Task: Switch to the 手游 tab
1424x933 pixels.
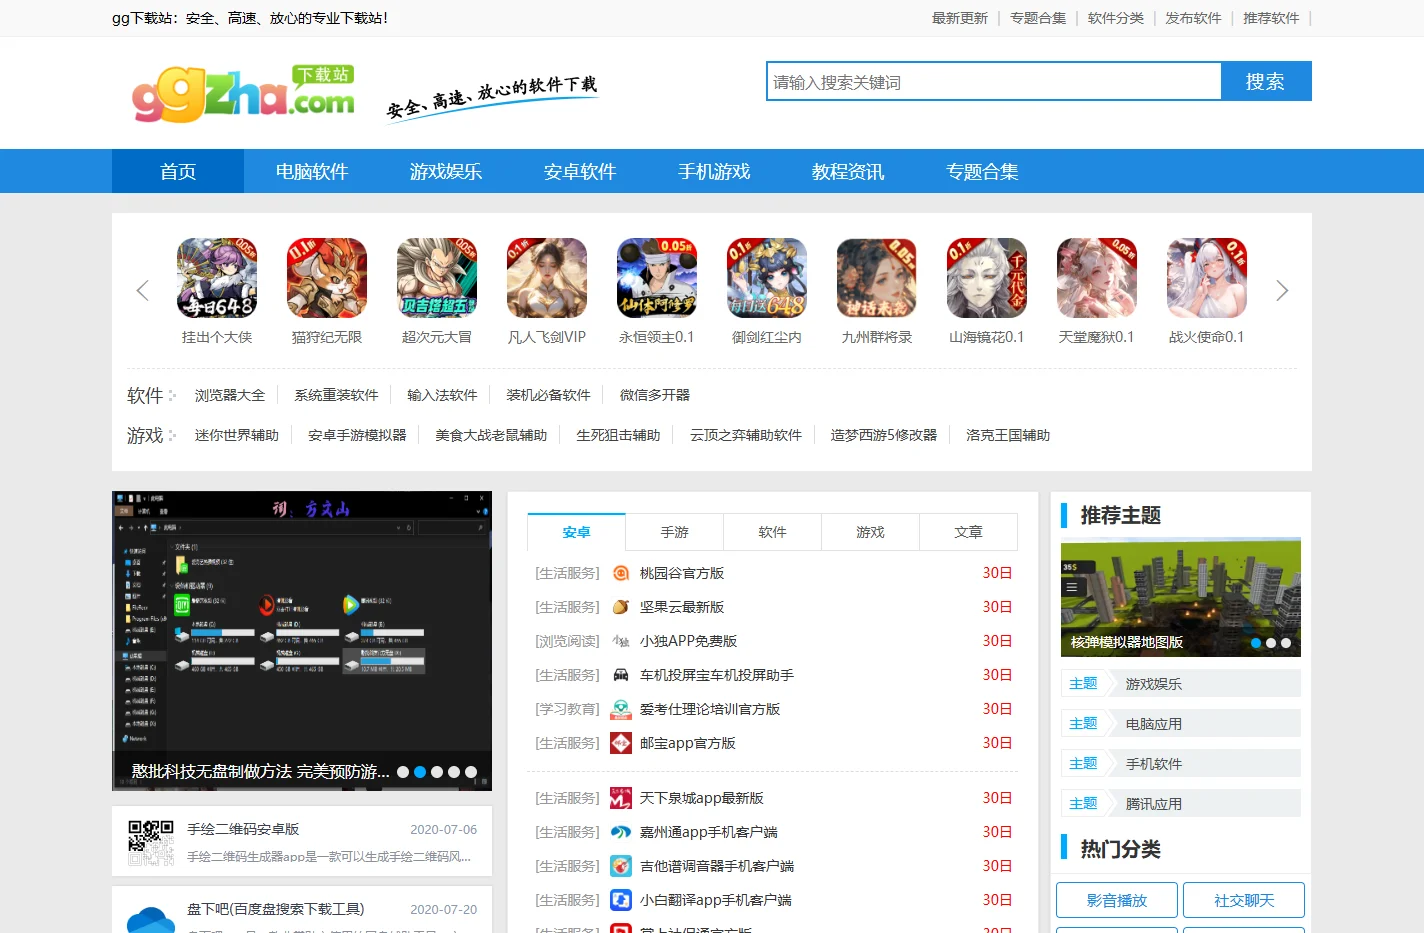Action: pos(675,532)
